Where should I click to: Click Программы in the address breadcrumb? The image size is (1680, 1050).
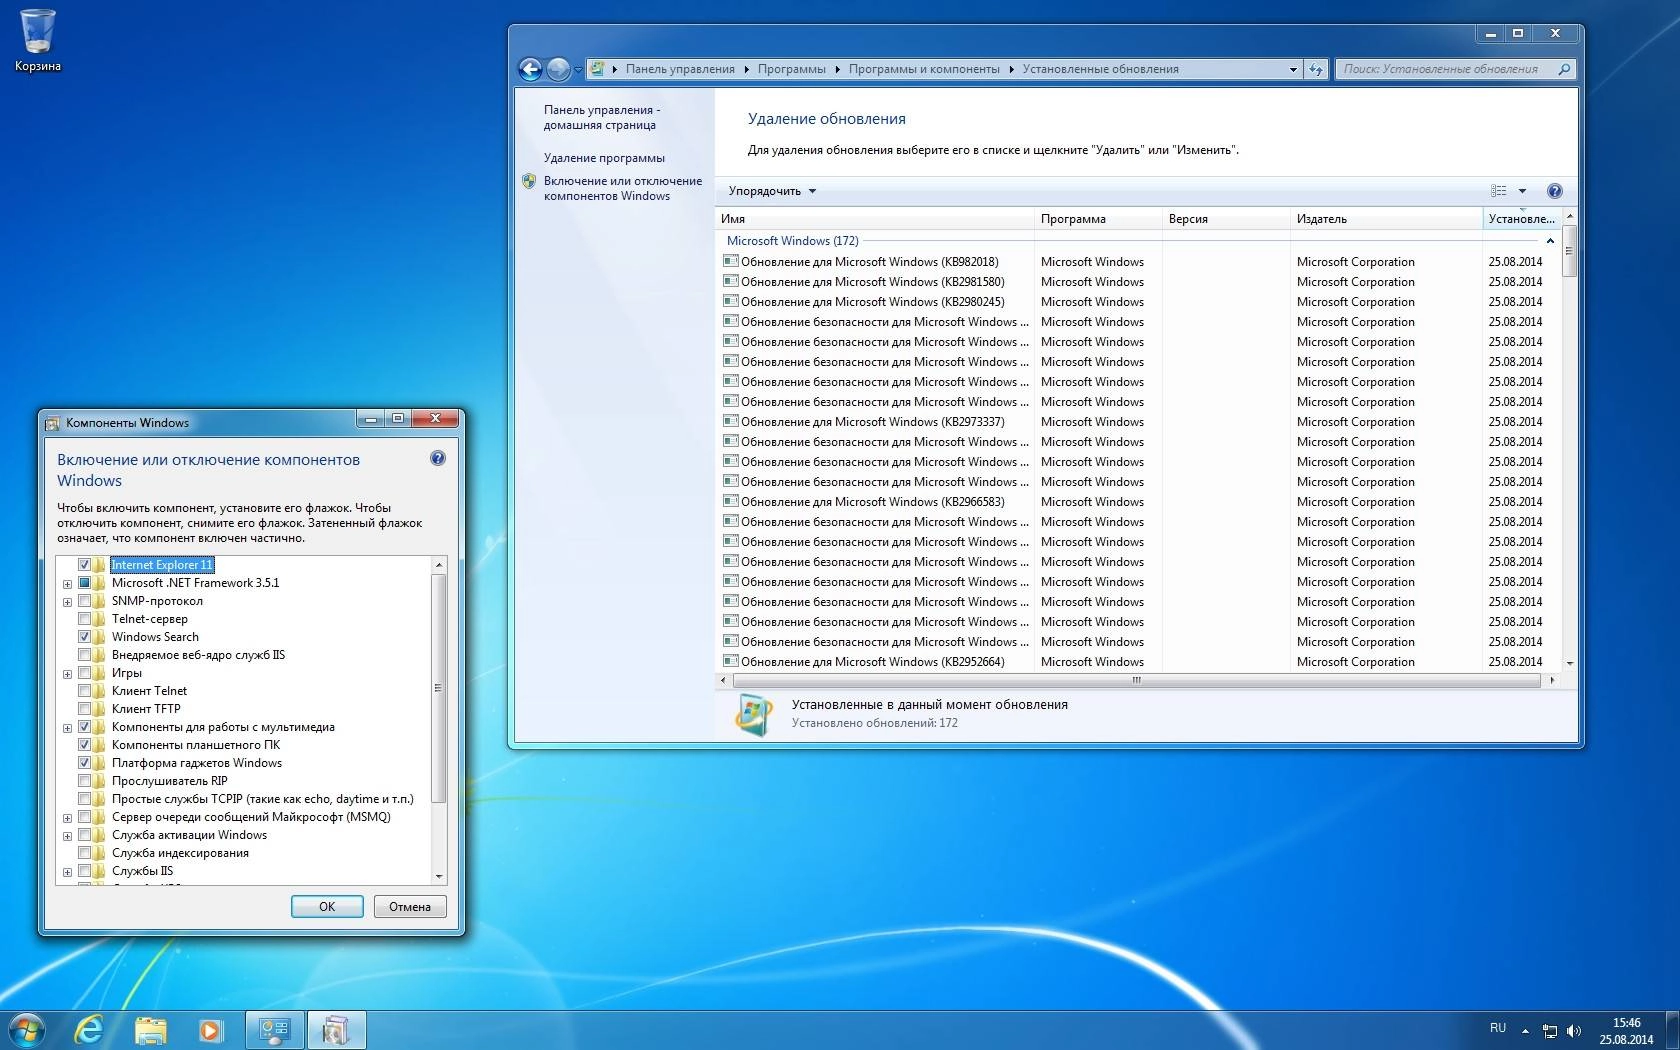791,69
